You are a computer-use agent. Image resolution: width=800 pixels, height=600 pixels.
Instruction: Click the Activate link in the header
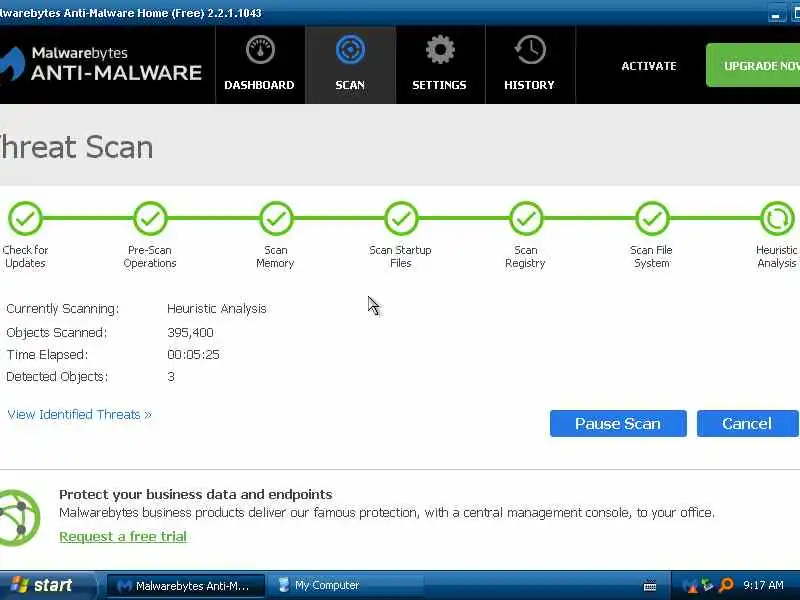(648, 66)
